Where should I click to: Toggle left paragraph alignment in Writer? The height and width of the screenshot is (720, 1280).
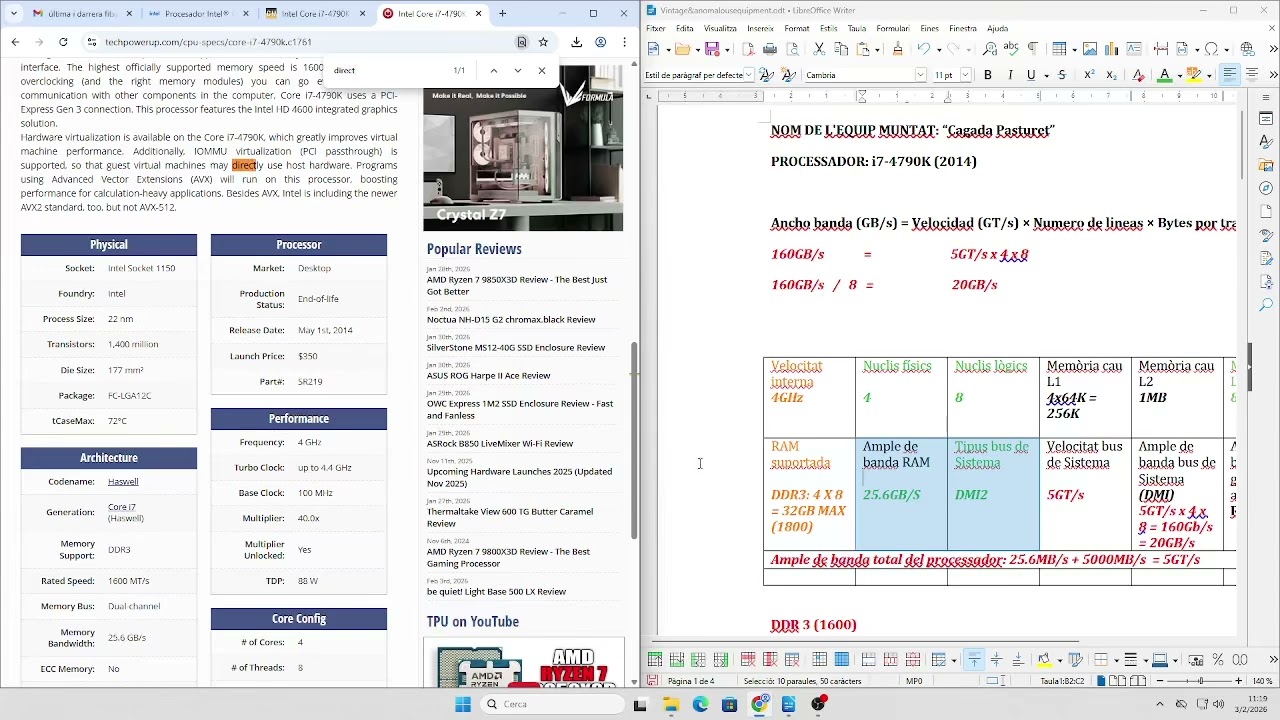tap(1229, 75)
